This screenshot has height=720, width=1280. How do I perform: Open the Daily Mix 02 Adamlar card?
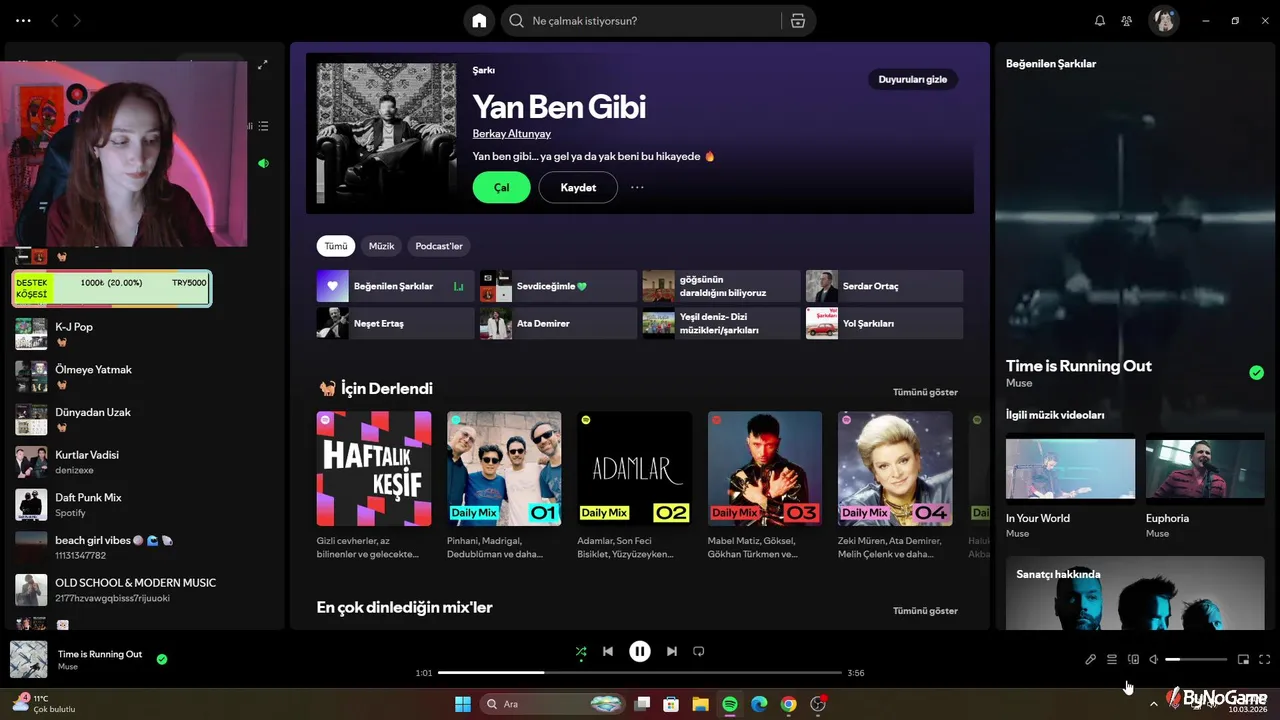point(634,486)
